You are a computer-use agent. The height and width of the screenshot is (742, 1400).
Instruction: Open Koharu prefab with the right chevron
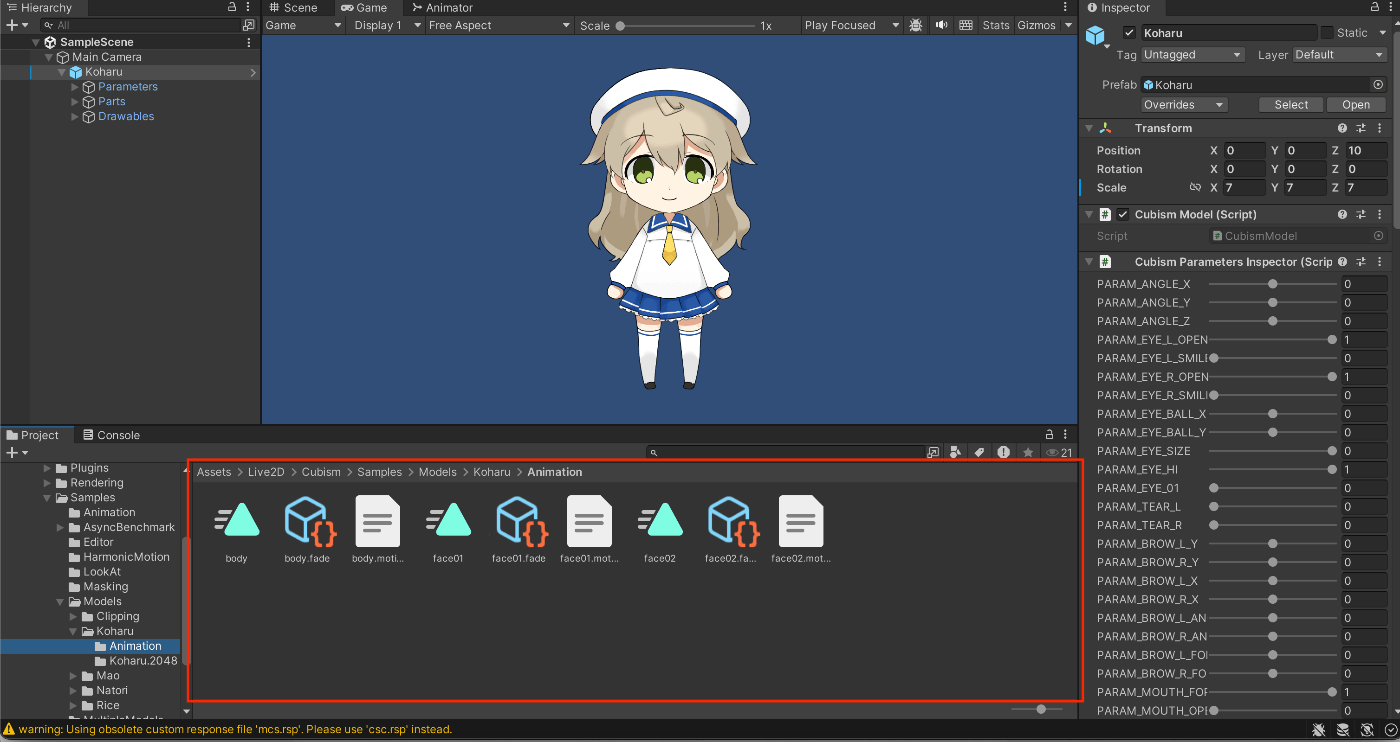pos(252,72)
